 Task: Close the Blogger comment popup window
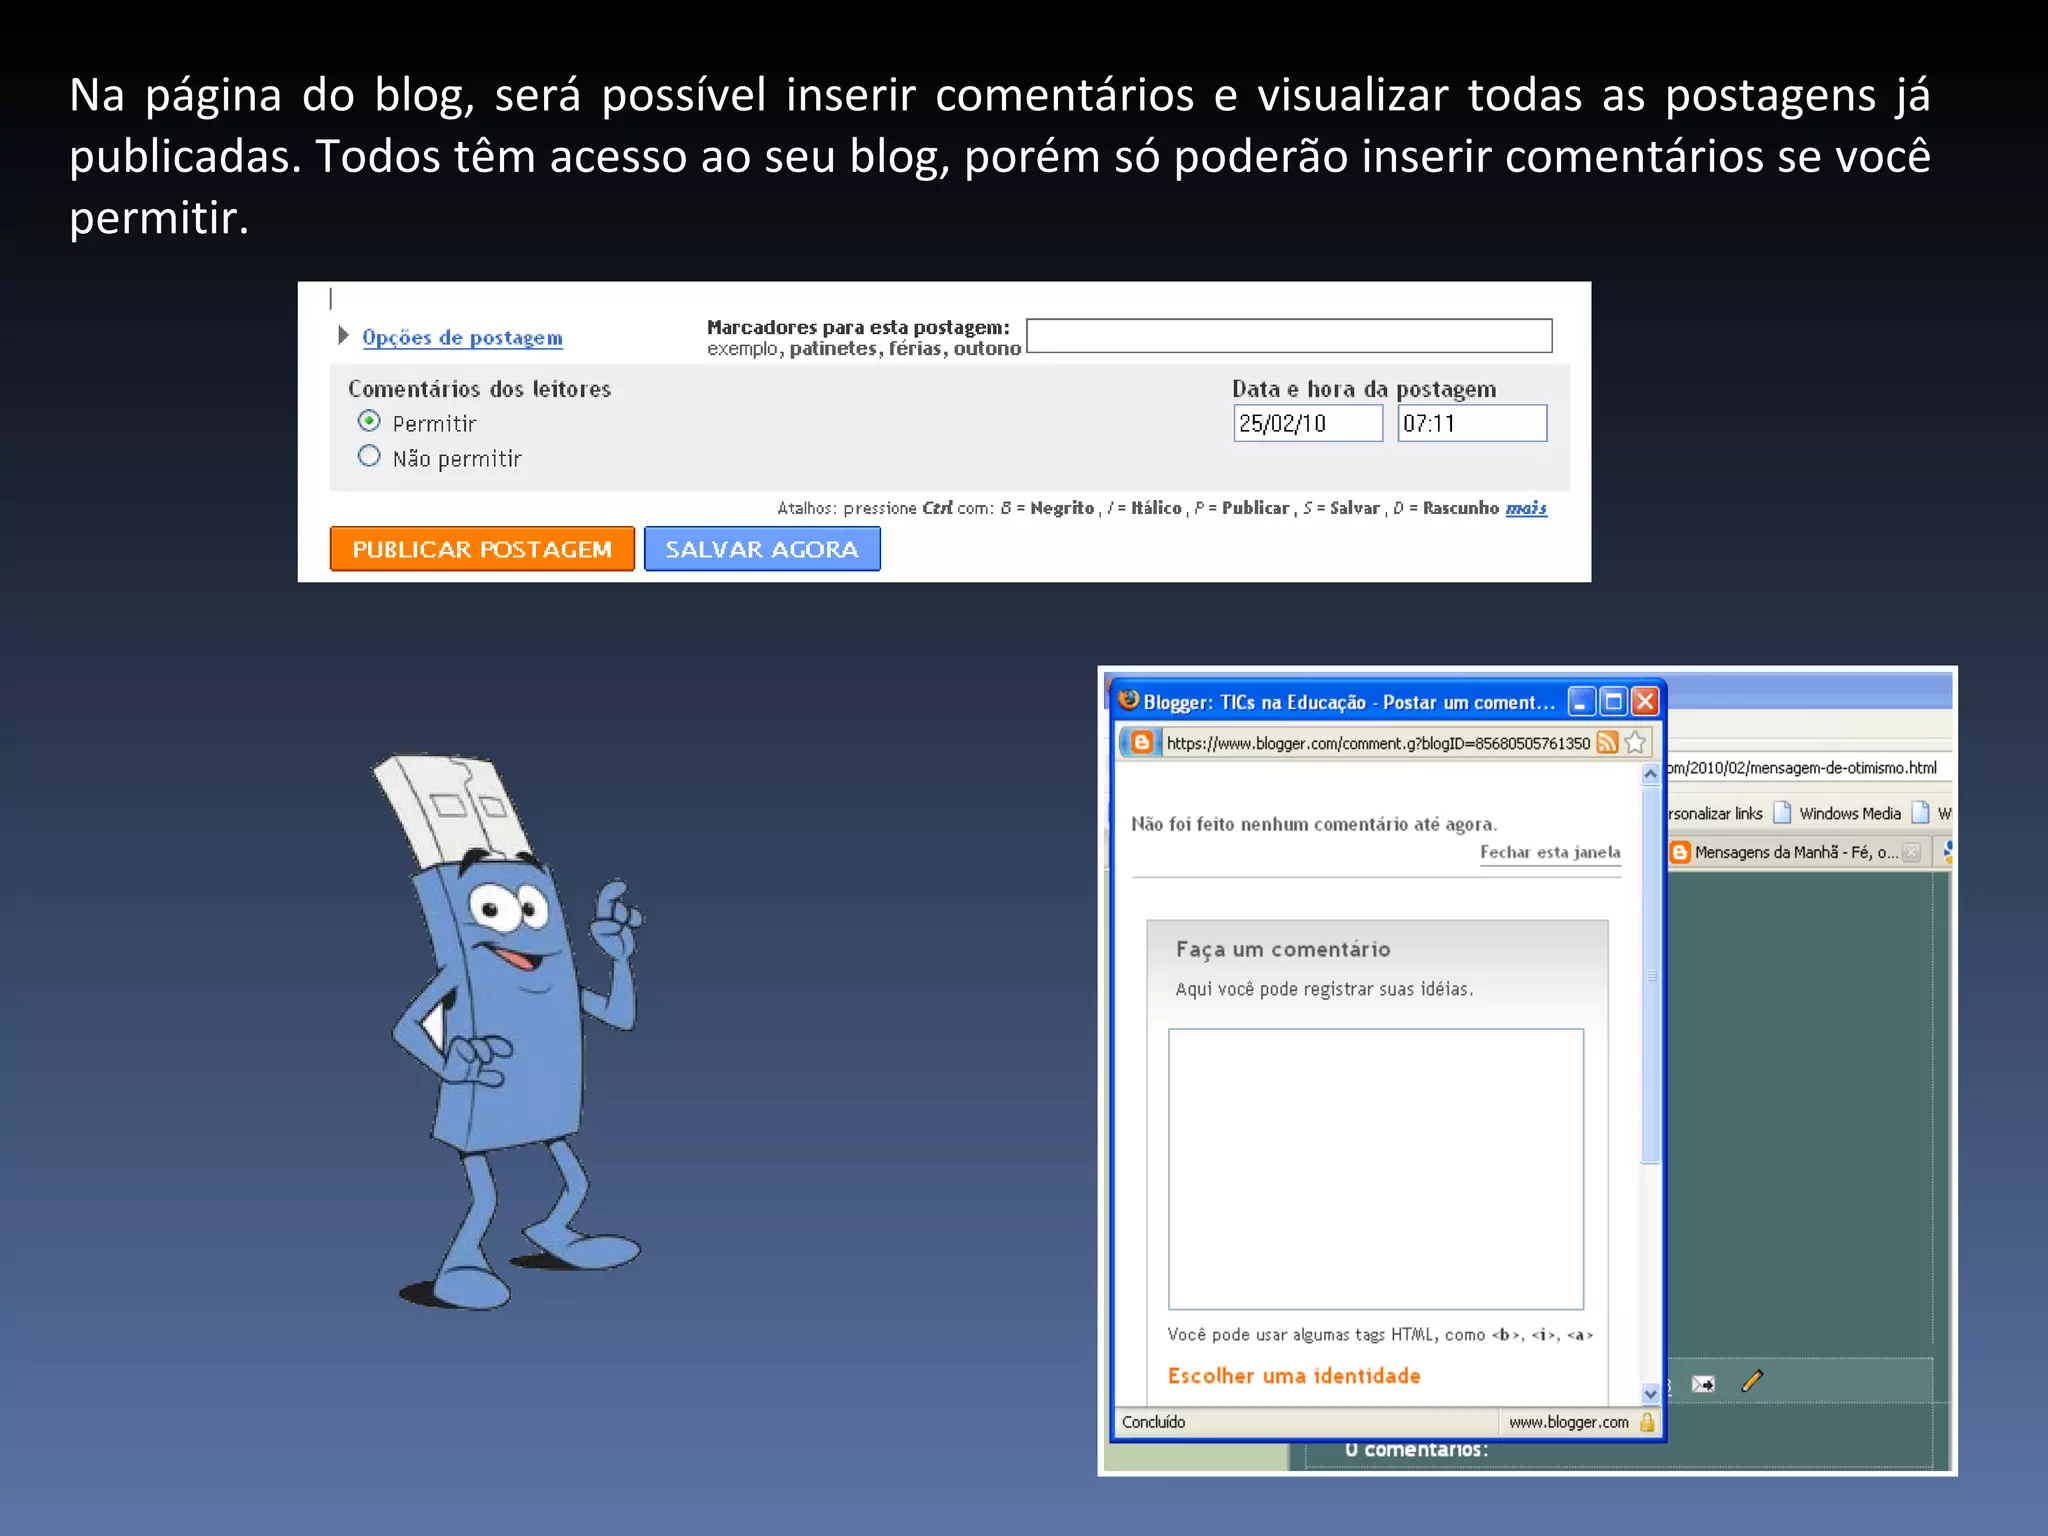[x=1645, y=702]
